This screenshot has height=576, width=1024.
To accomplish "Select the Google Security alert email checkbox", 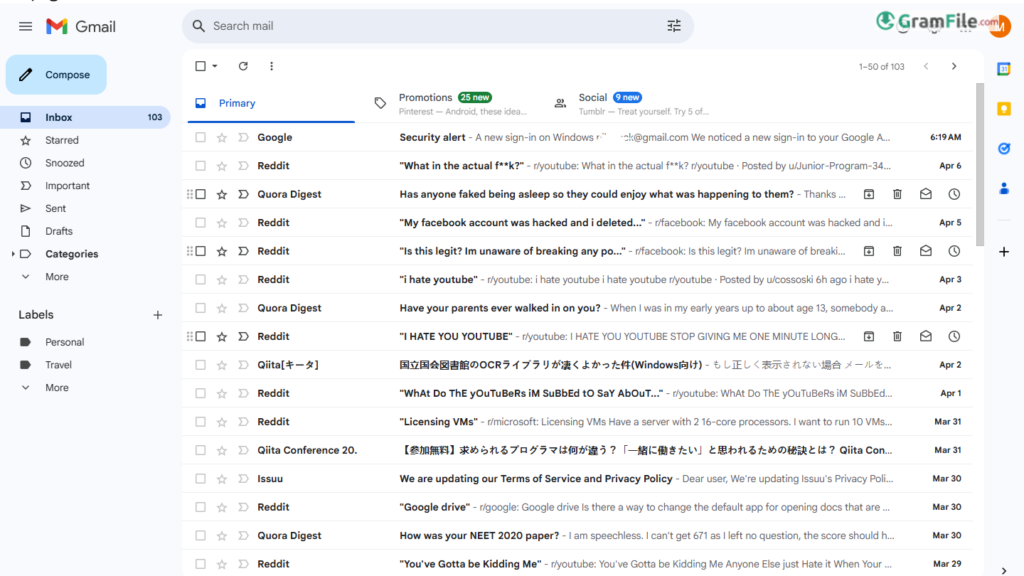I will 200,137.
